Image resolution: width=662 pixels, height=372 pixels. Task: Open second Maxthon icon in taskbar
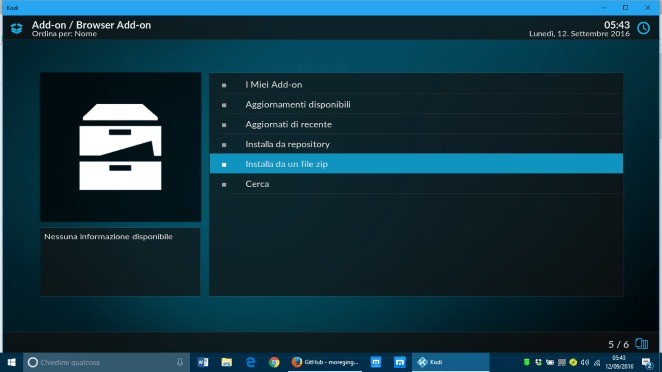[399, 362]
